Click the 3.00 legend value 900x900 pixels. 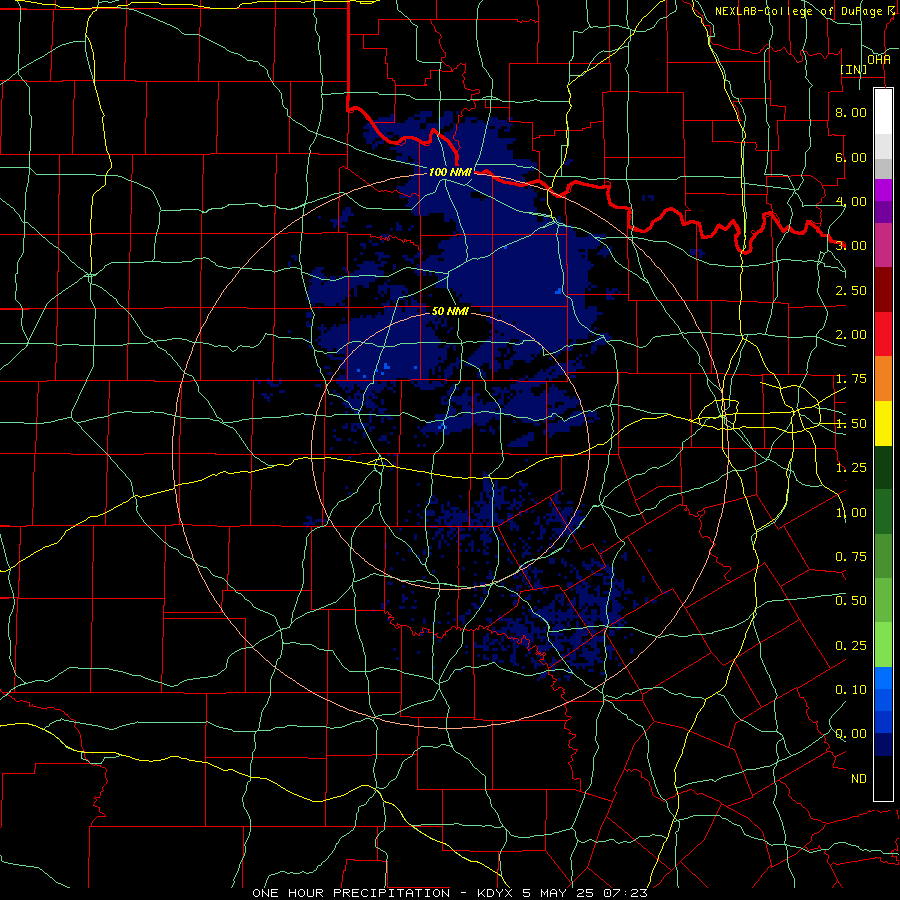point(851,246)
